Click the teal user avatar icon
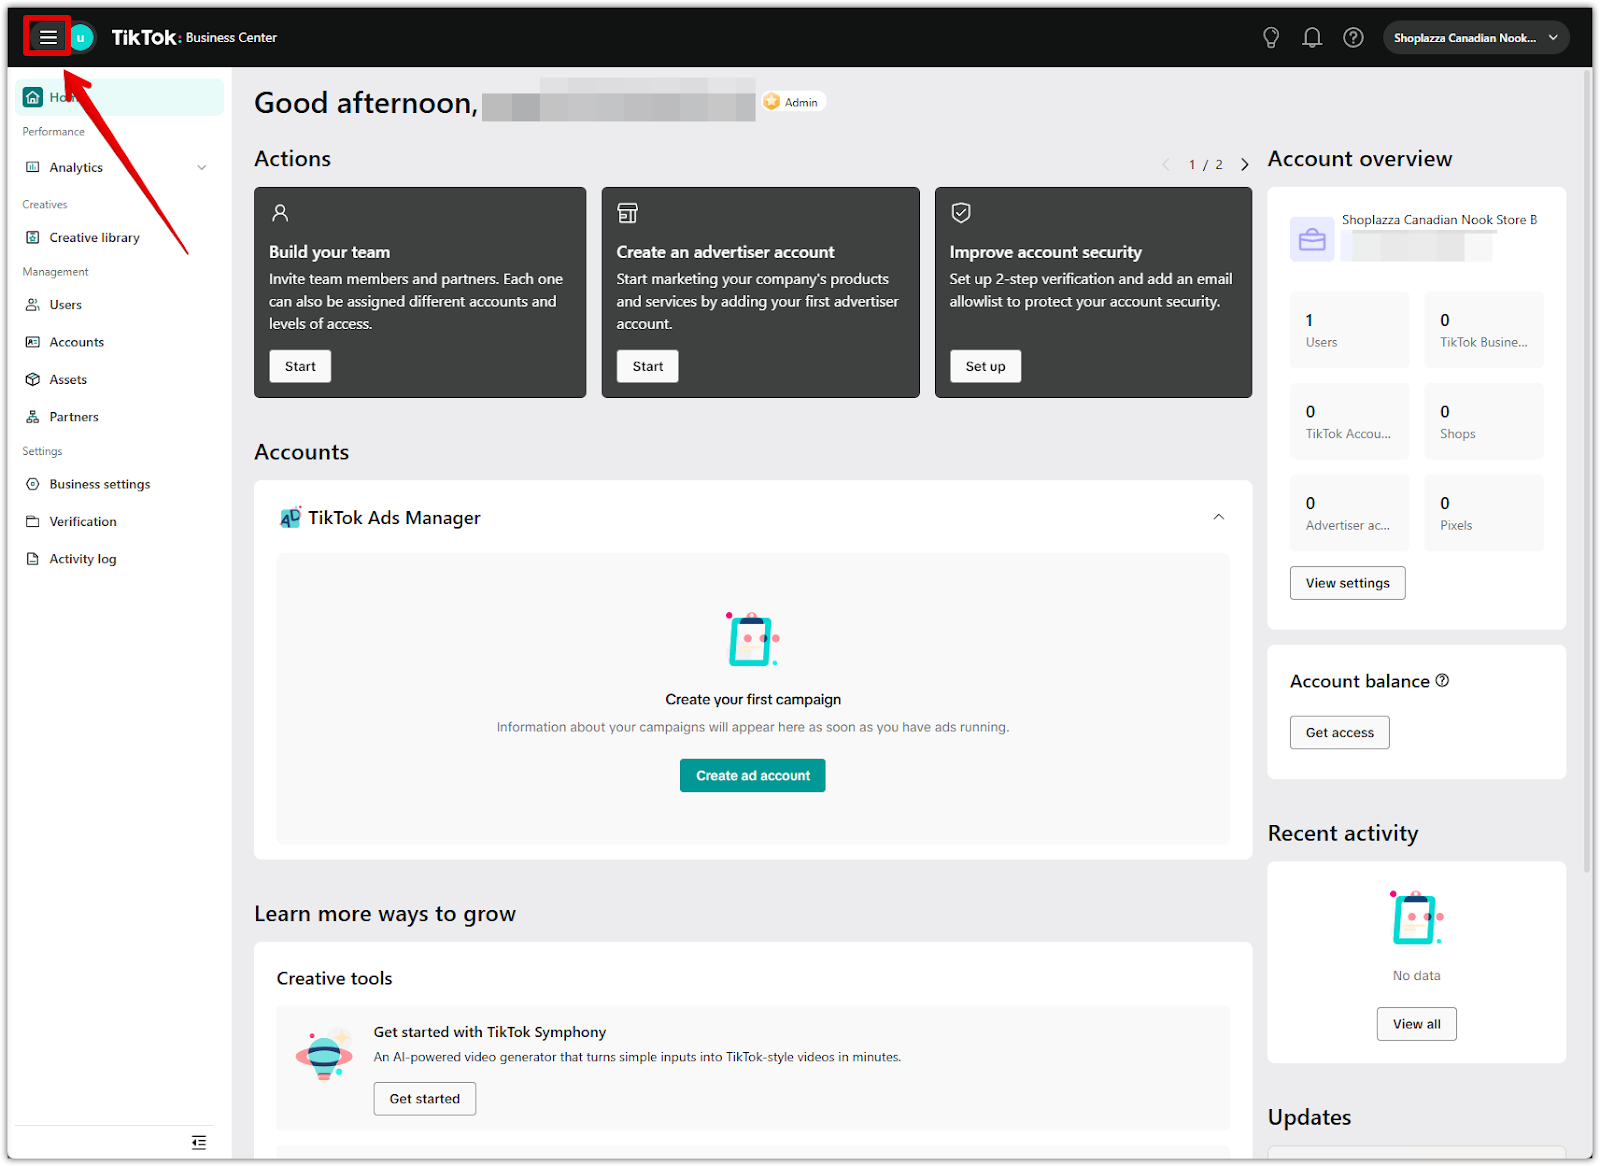This screenshot has height=1166, width=1600. coord(81,38)
